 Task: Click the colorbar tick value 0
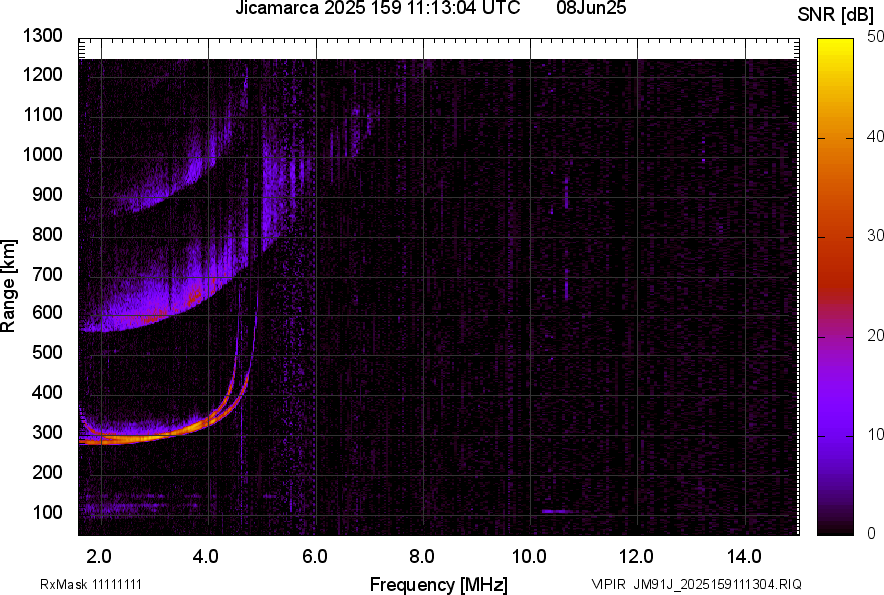[x=872, y=533]
